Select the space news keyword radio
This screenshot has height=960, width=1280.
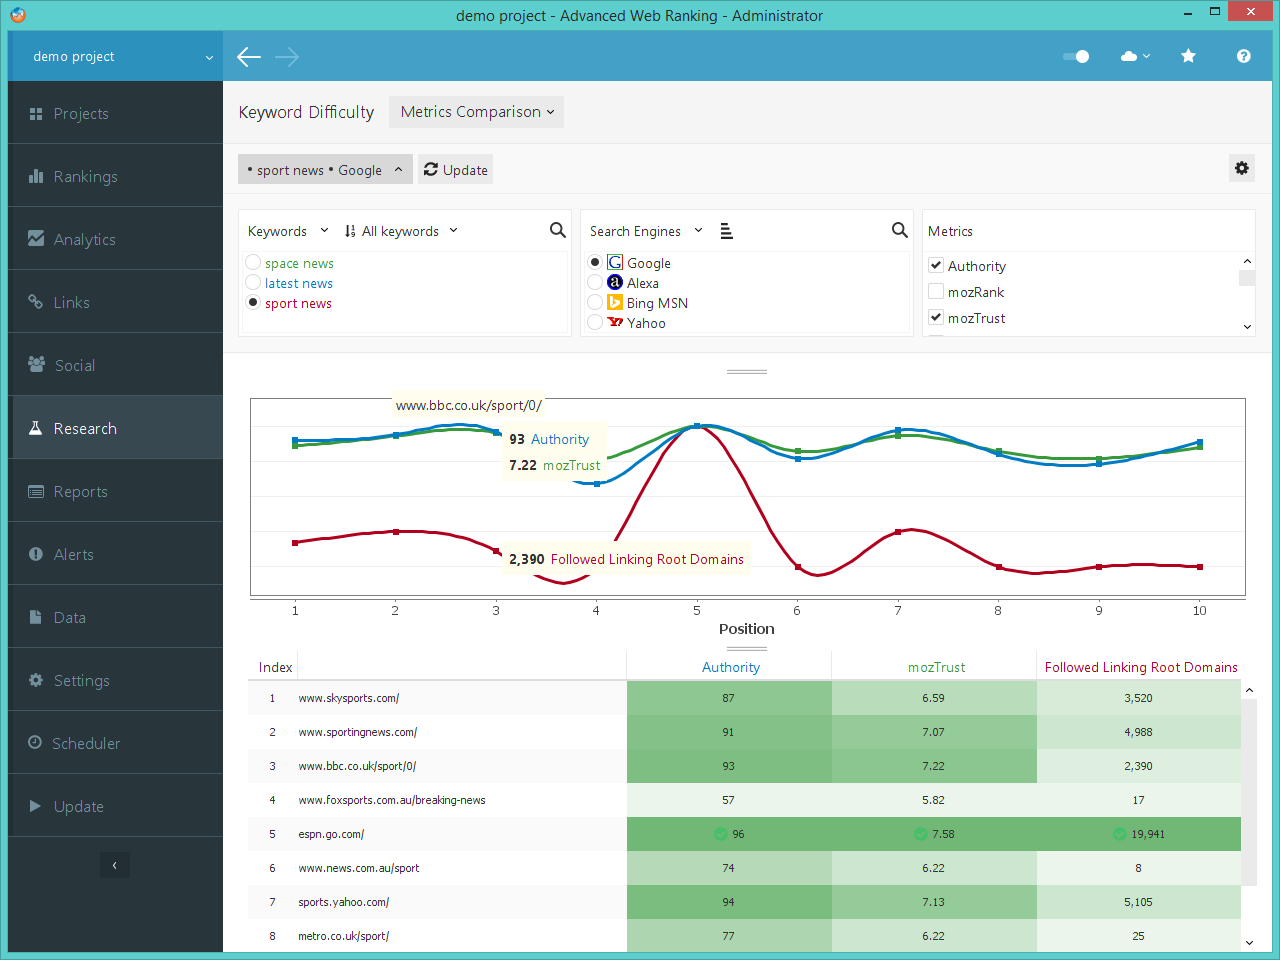253,262
